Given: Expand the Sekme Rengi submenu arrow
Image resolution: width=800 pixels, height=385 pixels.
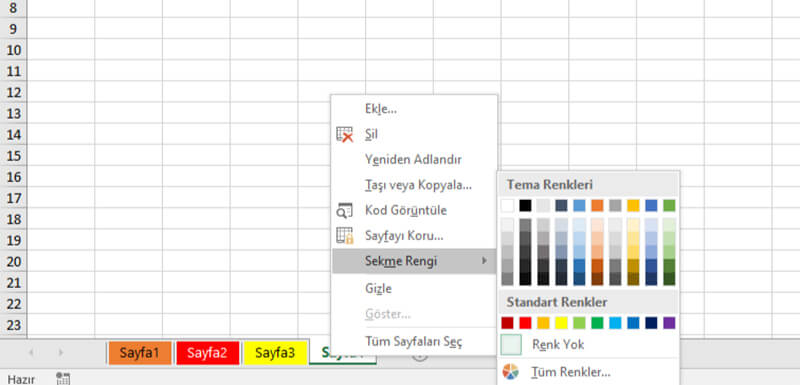Looking at the screenshot, I should click(484, 261).
